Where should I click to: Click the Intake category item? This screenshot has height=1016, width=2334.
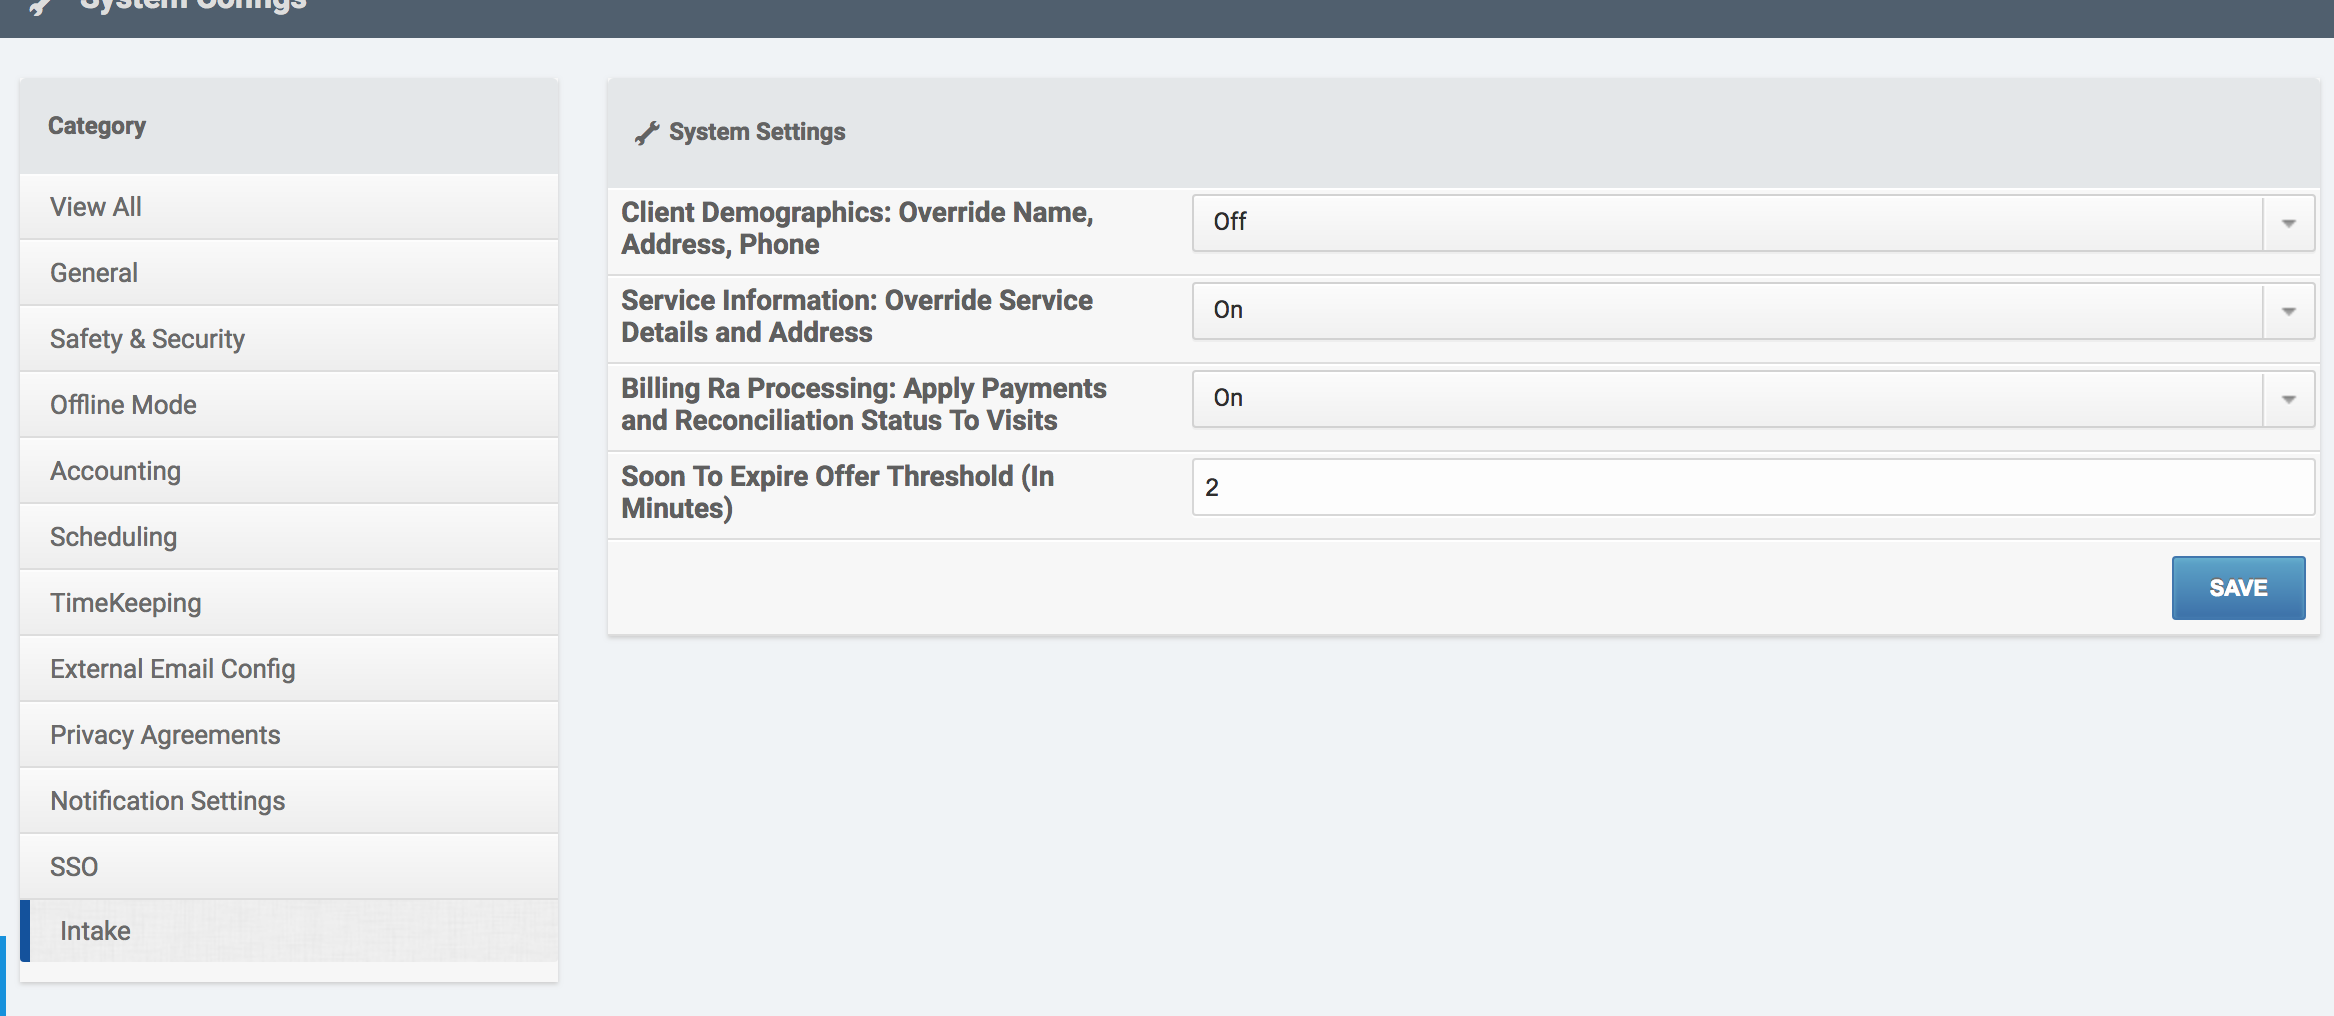click(x=95, y=931)
